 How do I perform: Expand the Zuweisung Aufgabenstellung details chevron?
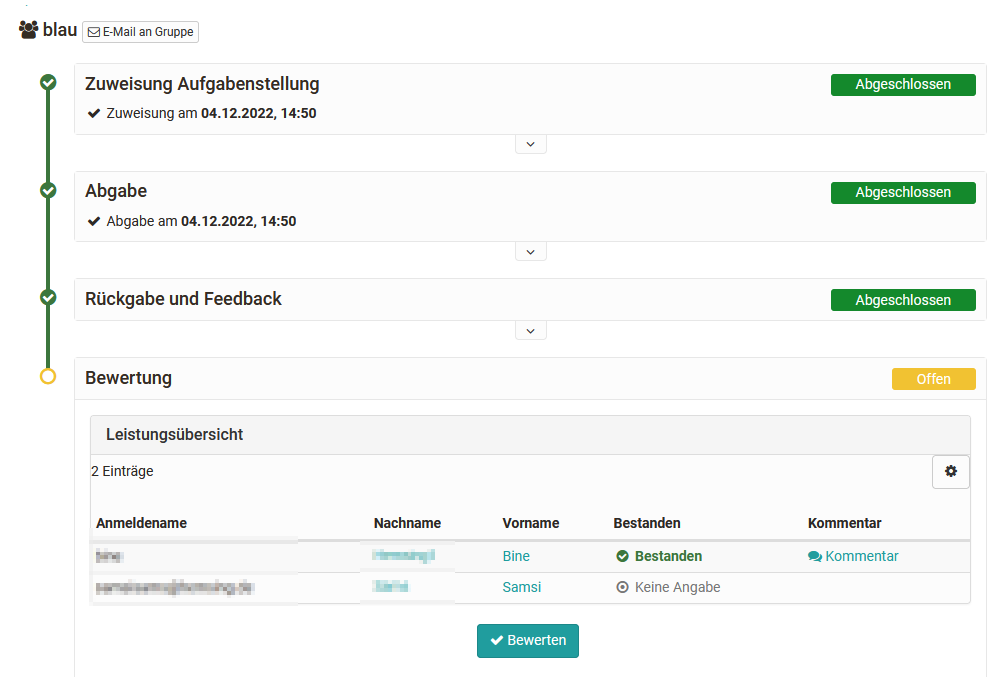tap(530, 143)
